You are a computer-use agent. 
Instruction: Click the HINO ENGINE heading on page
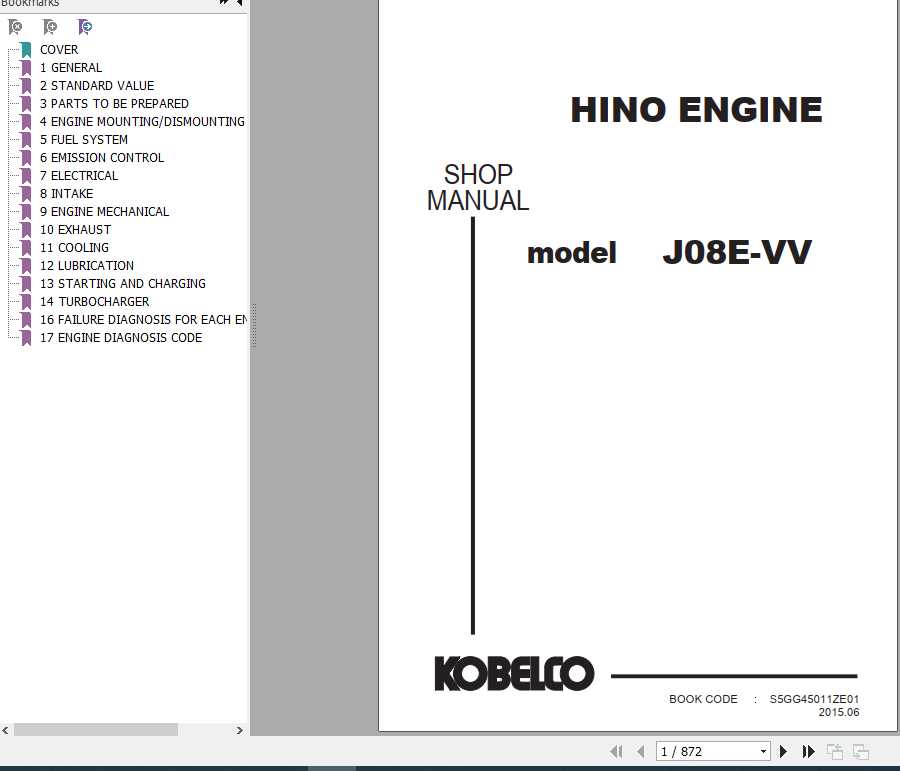click(x=696, y=110)
